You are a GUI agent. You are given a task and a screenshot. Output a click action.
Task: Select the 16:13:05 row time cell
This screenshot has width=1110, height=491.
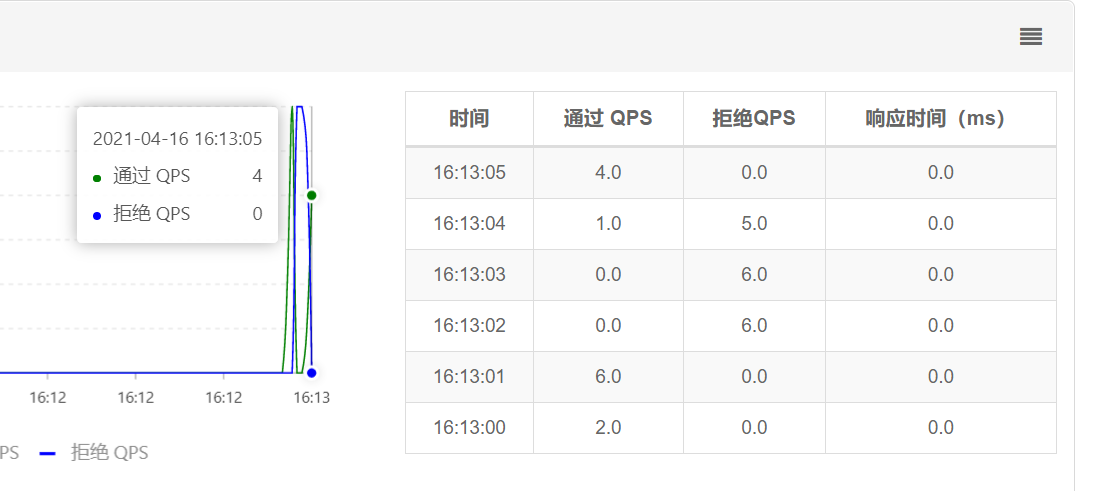click(469, 173)
